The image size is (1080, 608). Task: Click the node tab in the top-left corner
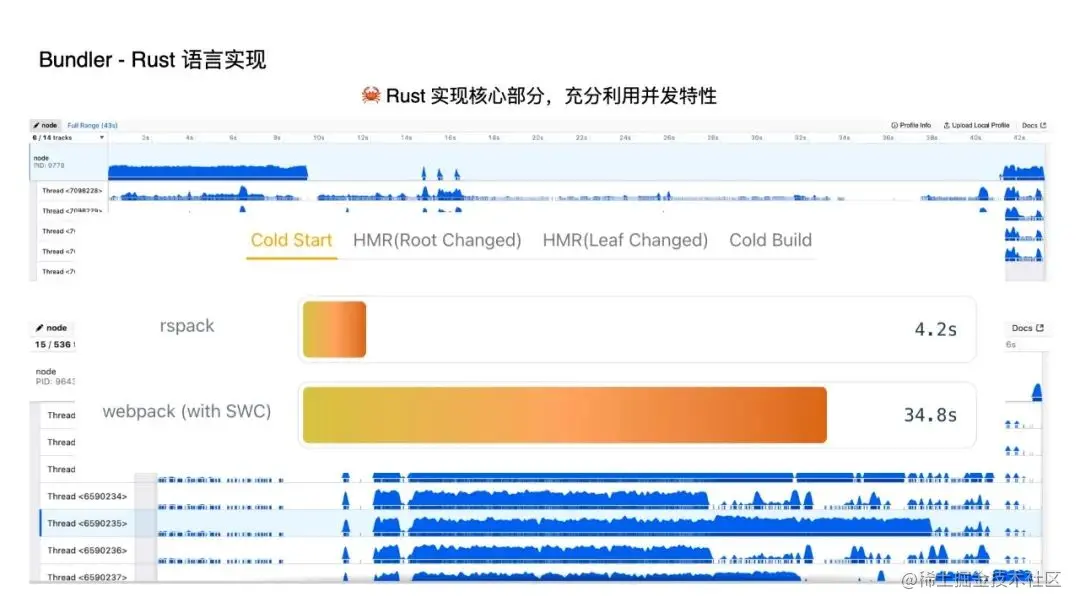click(x=45, y=125)
